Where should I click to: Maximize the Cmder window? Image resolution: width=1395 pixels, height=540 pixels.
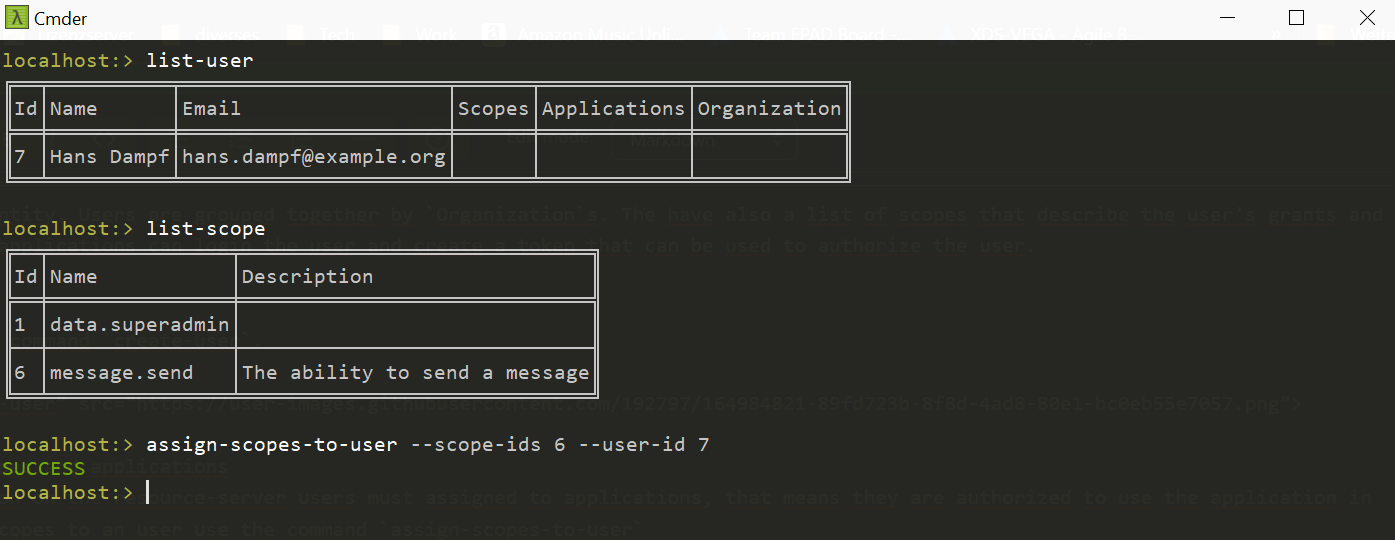pos(1296,18)
